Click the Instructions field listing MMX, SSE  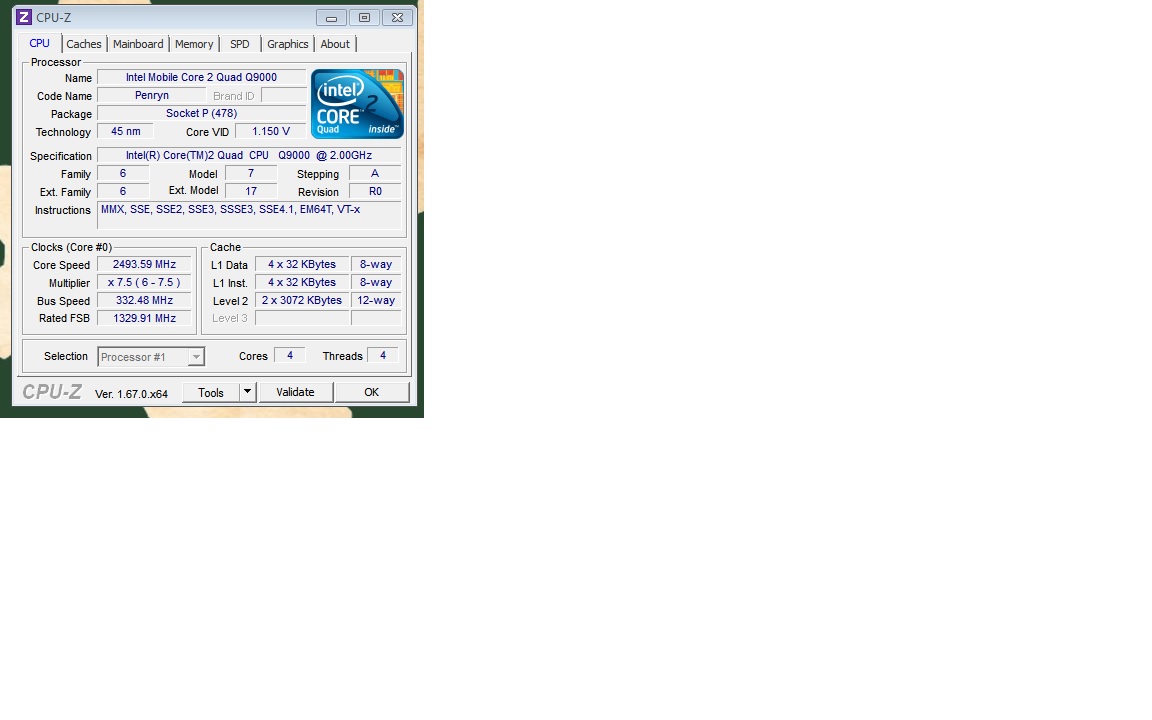(x=249, y=215)
